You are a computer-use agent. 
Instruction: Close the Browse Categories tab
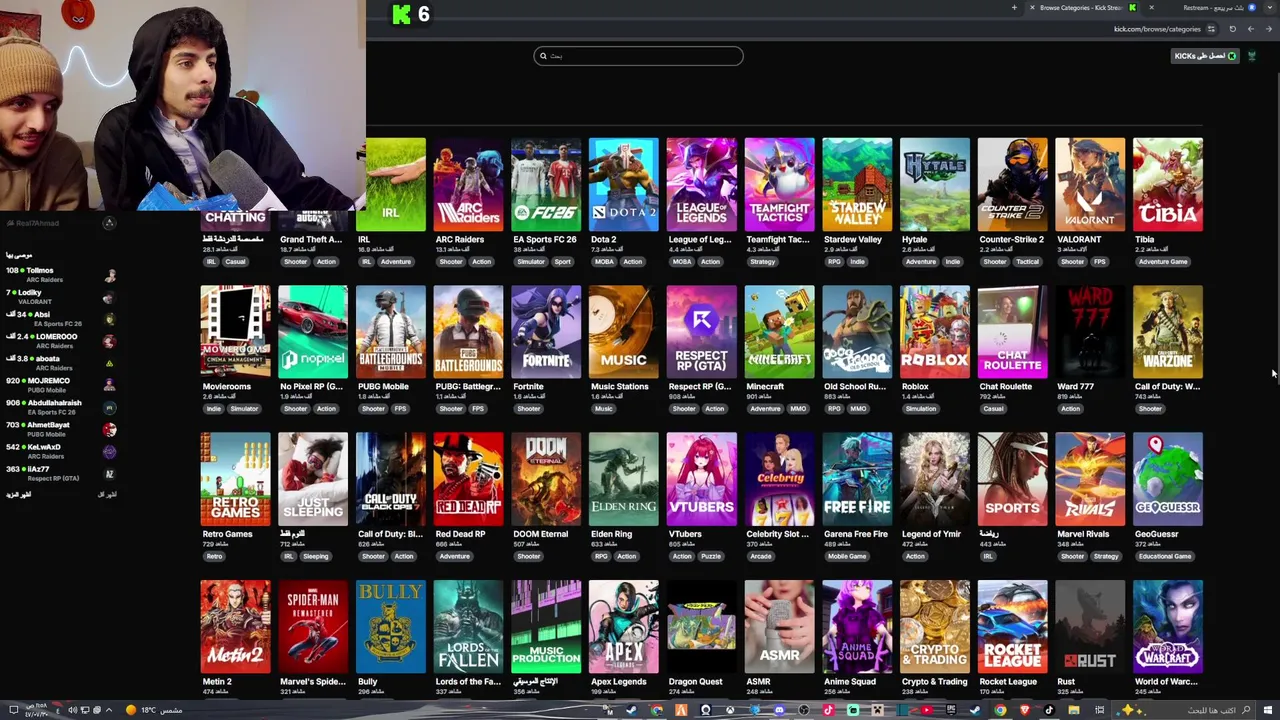pyautogui.click(x=1032, y=8)
